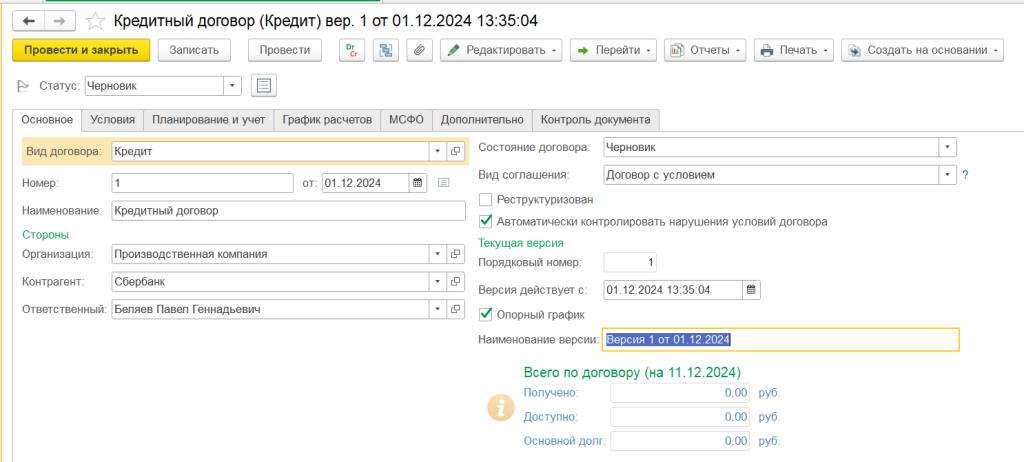The height and width of the screenshot is (462, 1024).
Task: Open Контрагент item form icon
Action: [x=455, y=282]
